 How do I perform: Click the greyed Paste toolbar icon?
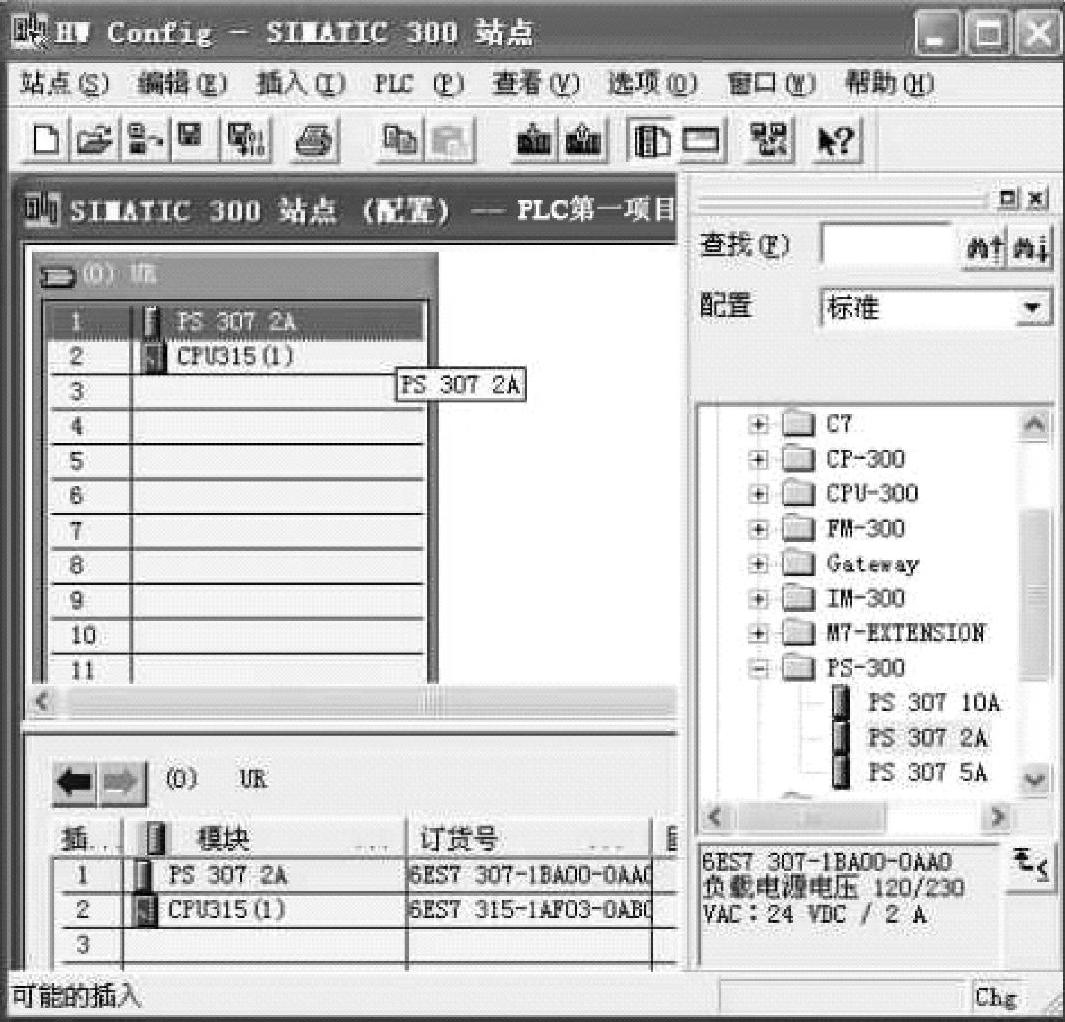coord(448,140)
